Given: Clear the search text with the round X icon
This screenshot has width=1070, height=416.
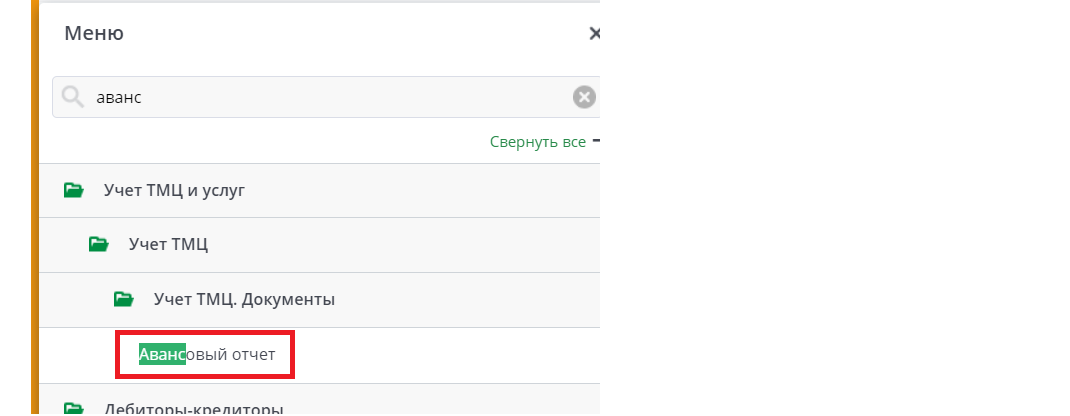Looking at the screenshot, I should pyautogui.click(x=584, y=97).
